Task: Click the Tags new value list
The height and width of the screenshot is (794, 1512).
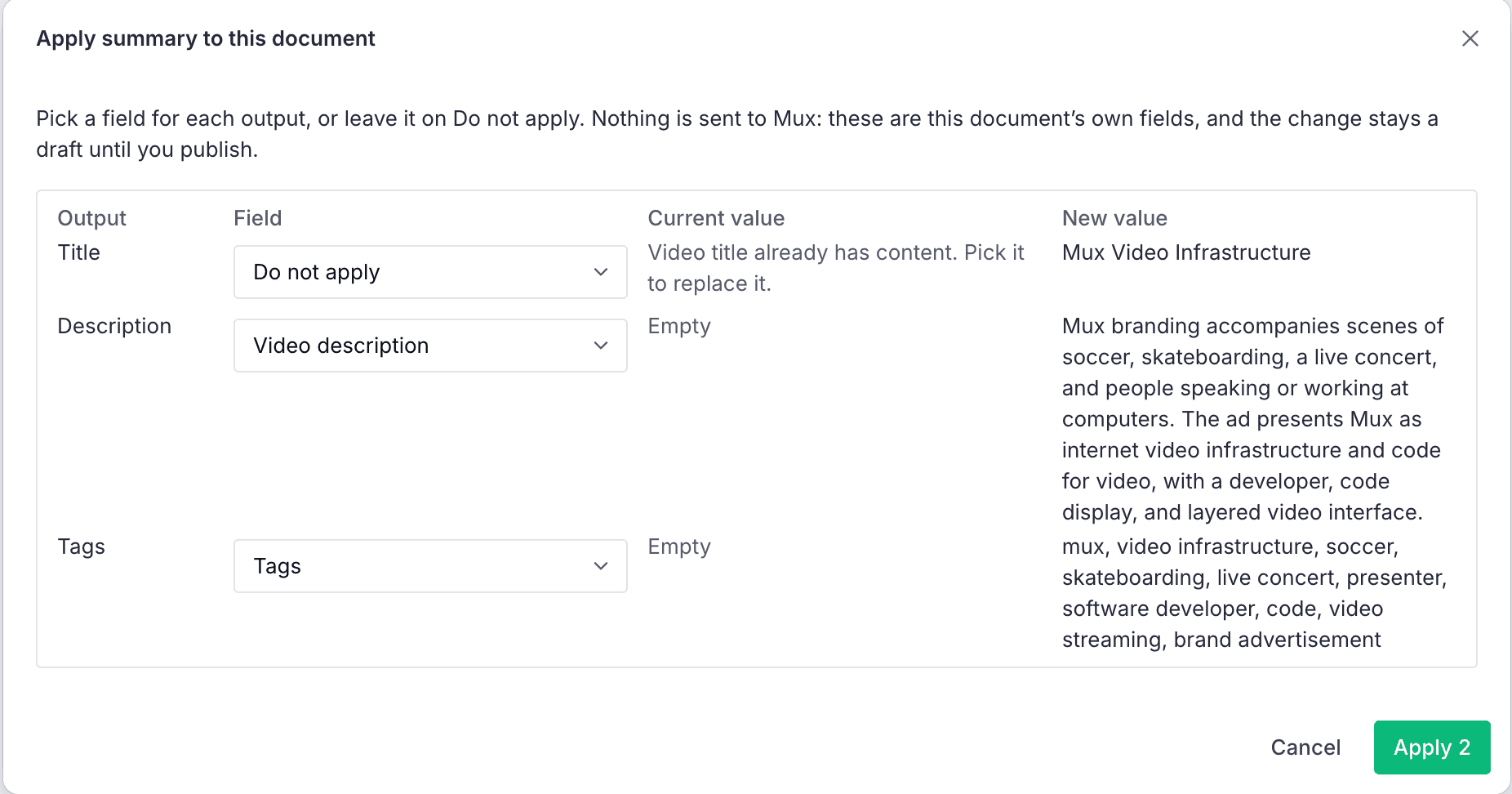Action: click(x=1255, y=593)
